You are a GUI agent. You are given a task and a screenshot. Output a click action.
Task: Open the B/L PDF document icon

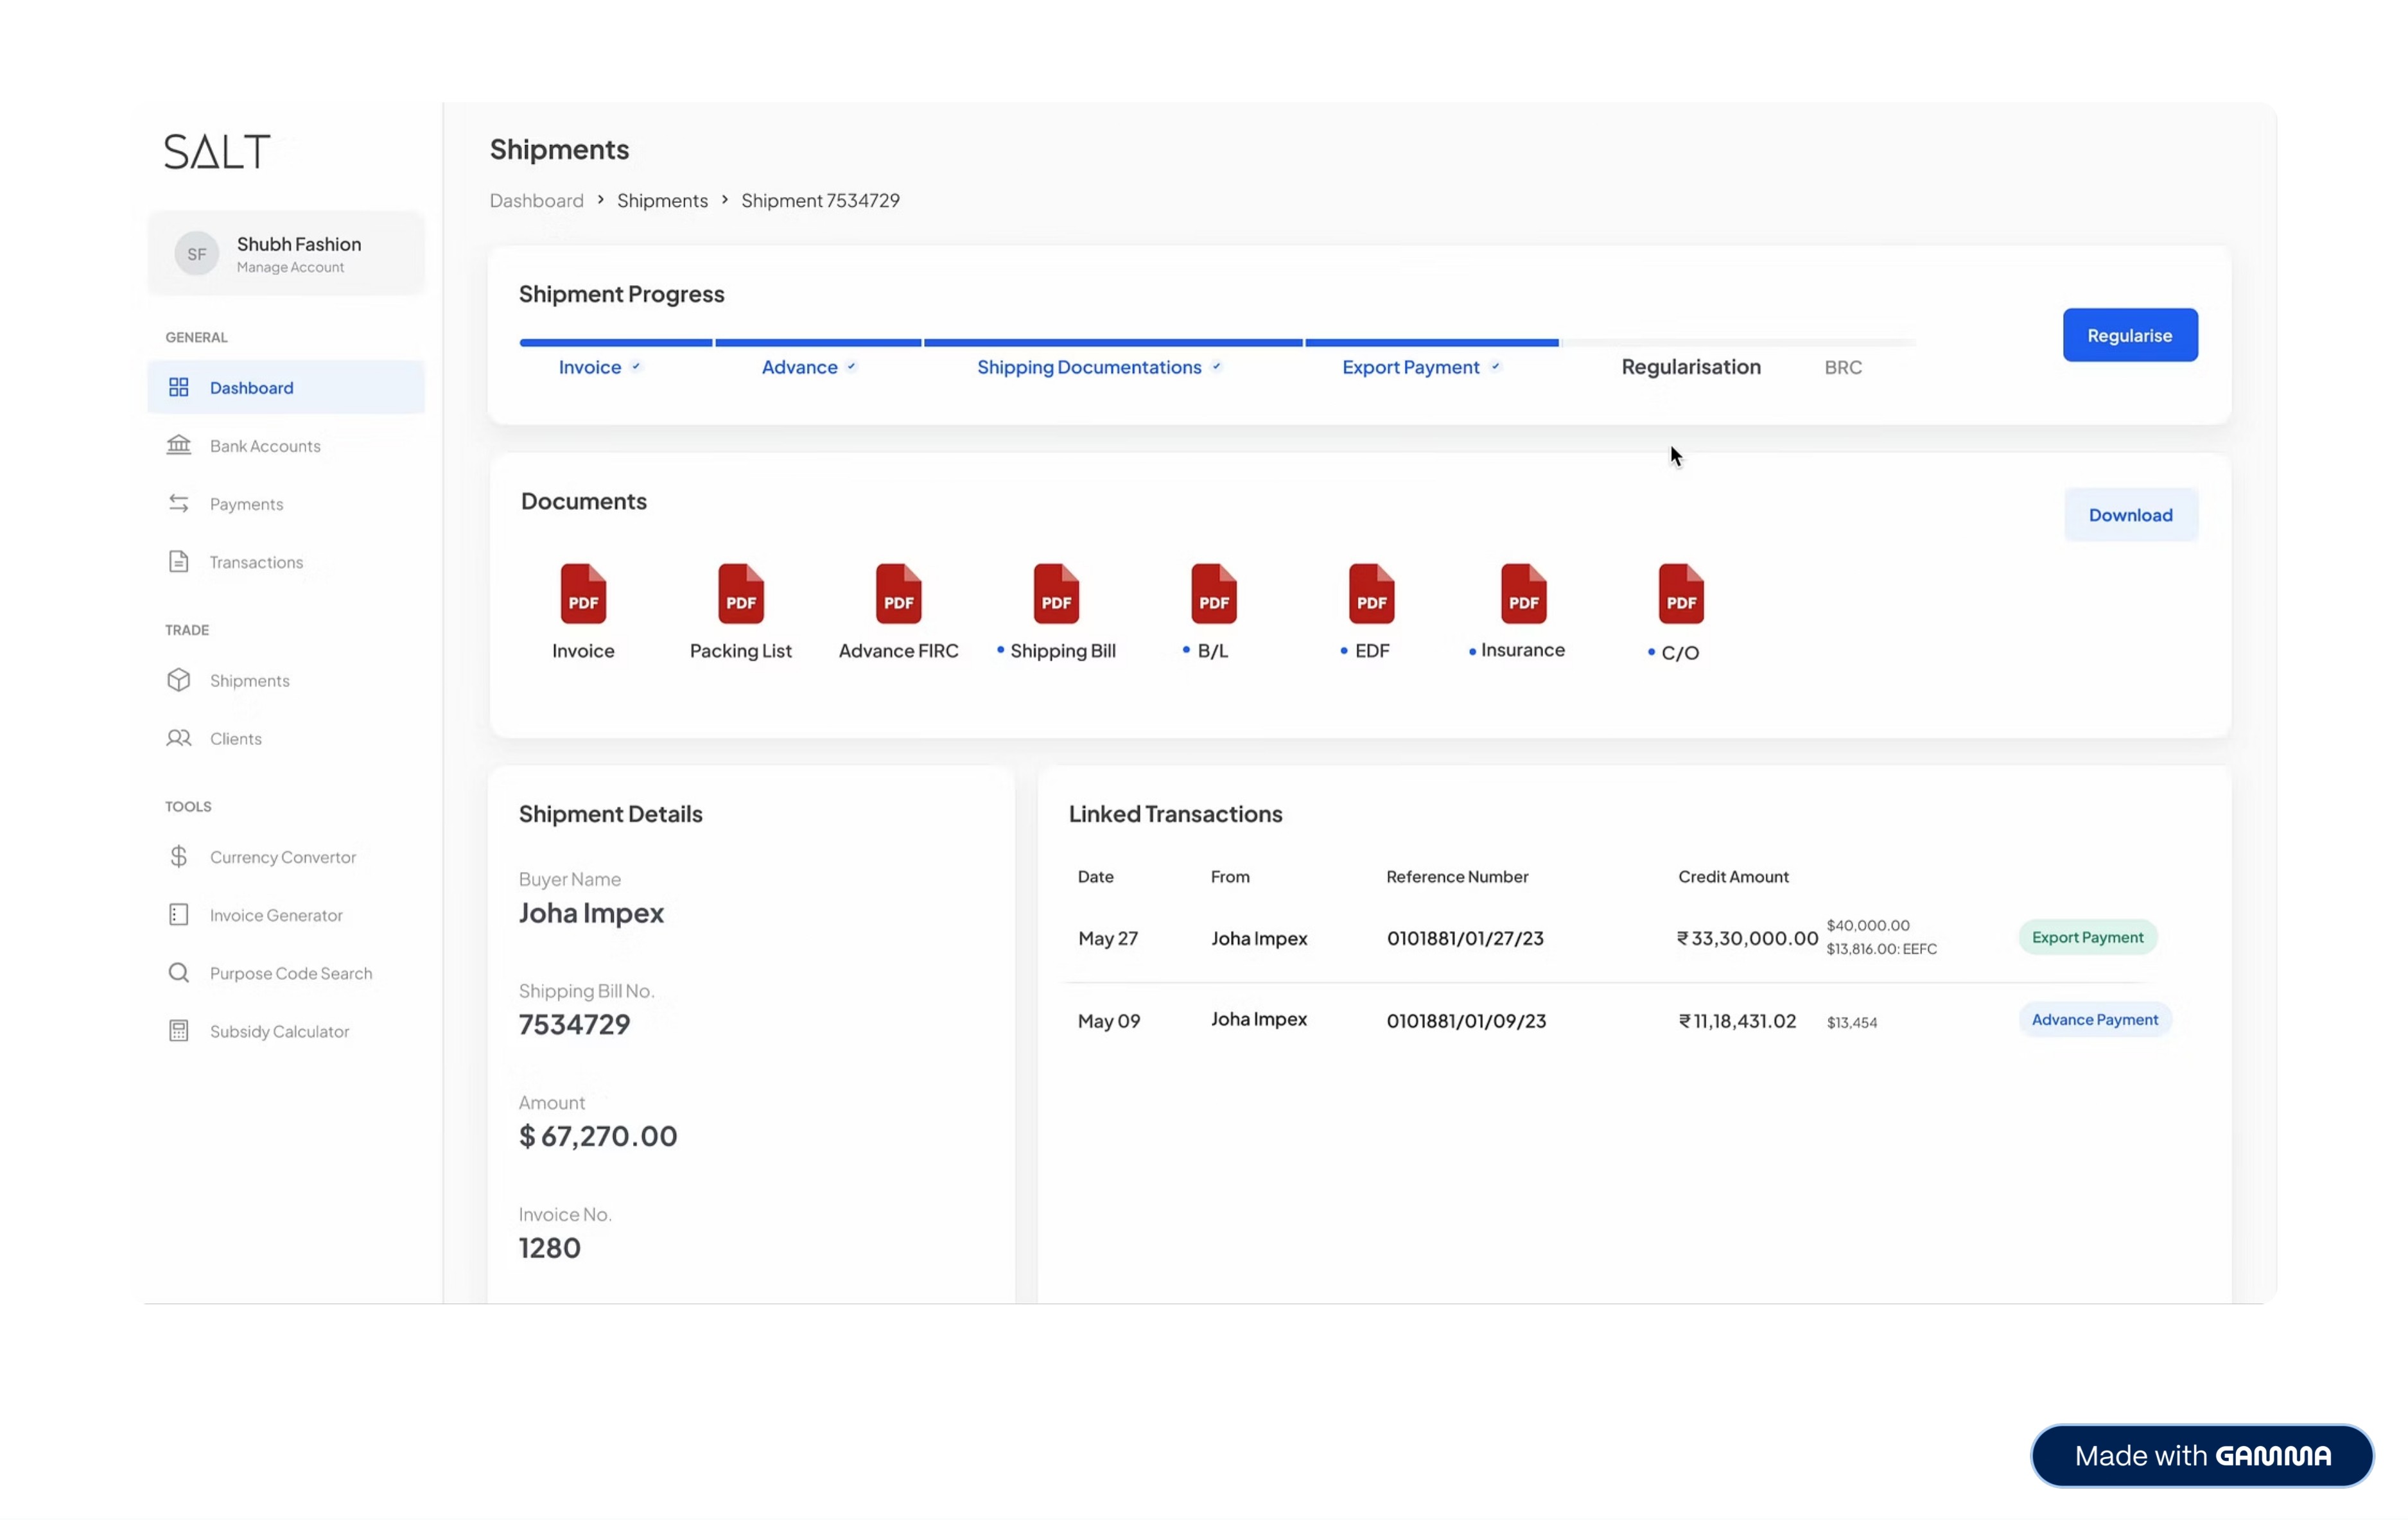pyautogui.click(x=1213, y=594)
